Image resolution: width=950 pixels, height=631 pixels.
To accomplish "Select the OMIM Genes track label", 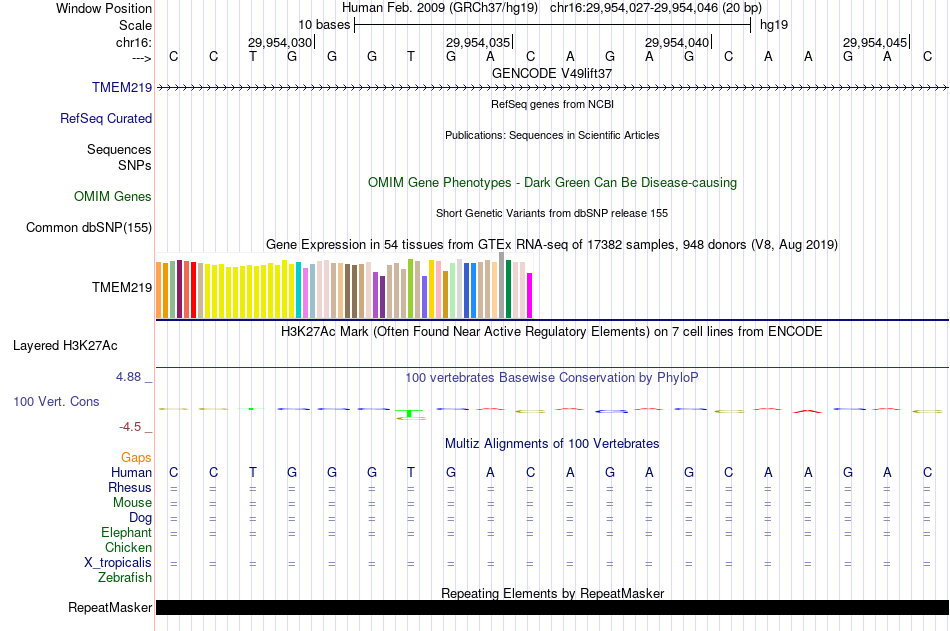I will [113, 196].
